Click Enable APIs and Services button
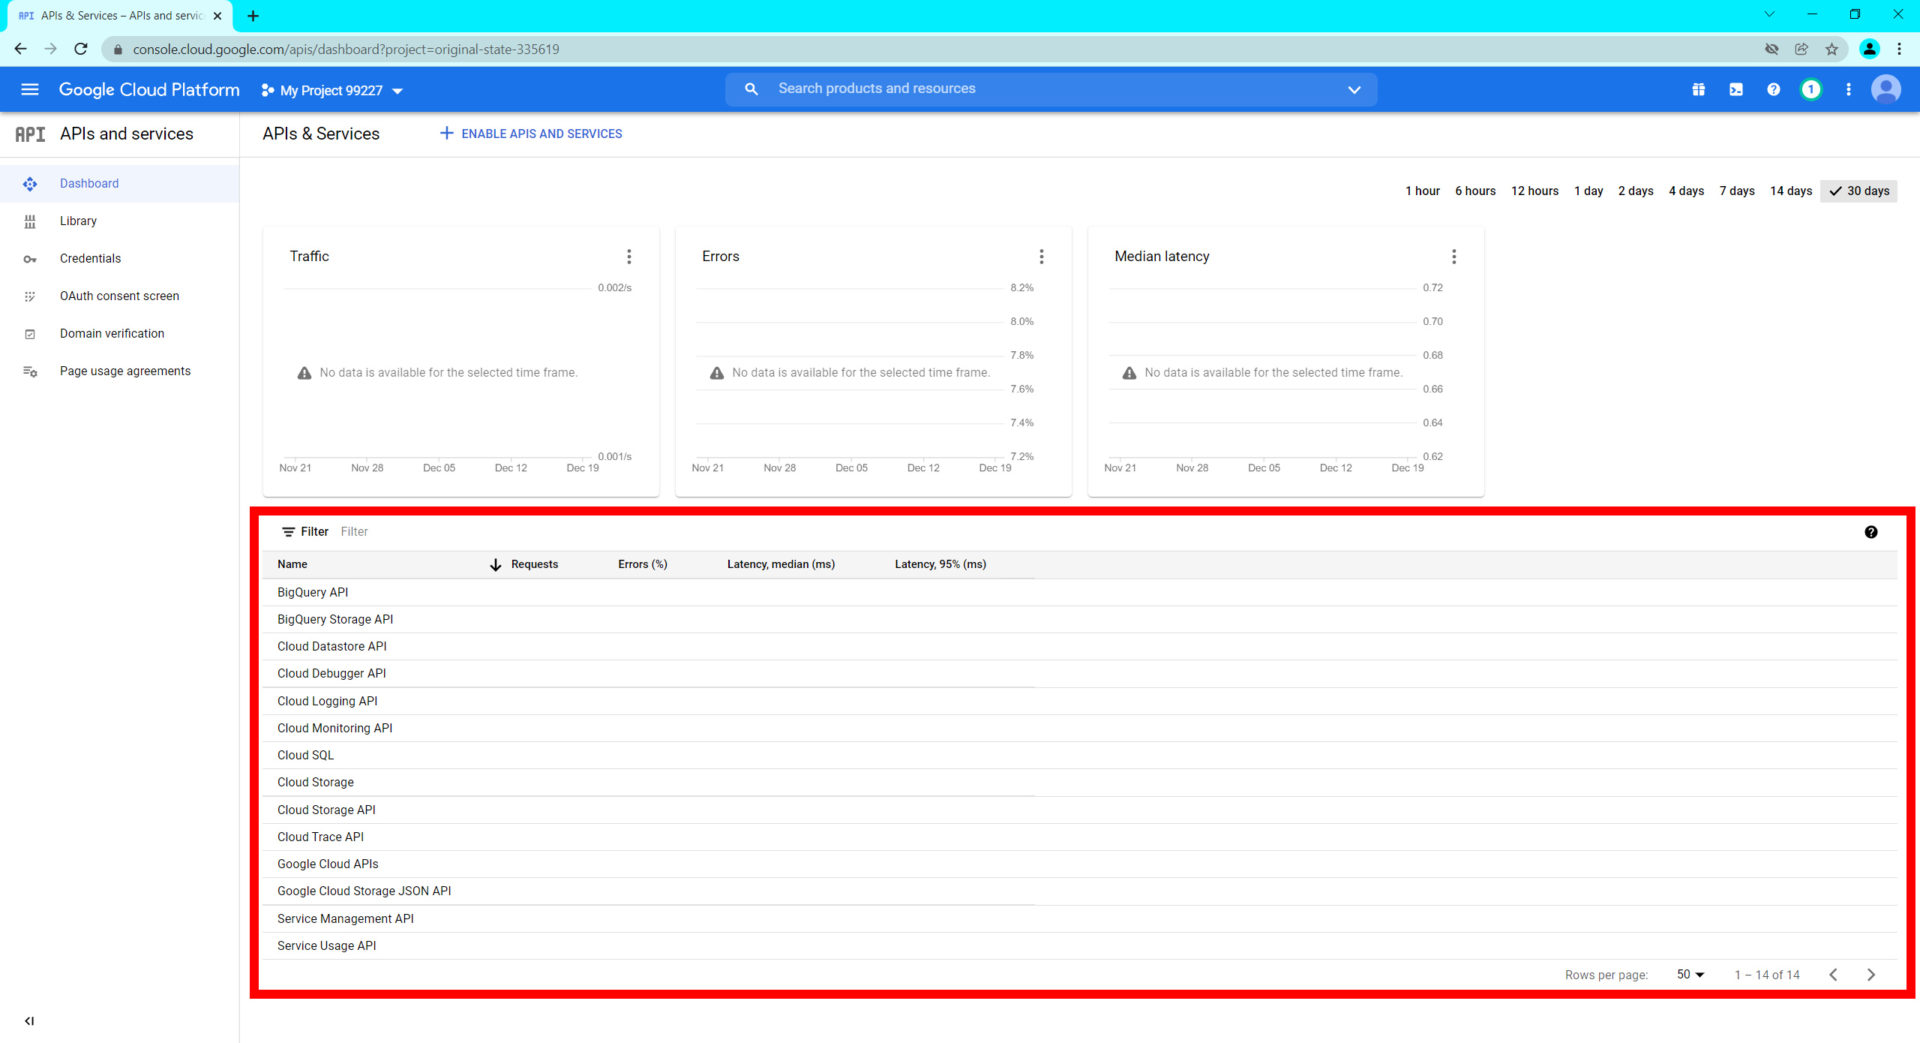Viewport: 1920px width, 1043px height. (x=531, y=134)
